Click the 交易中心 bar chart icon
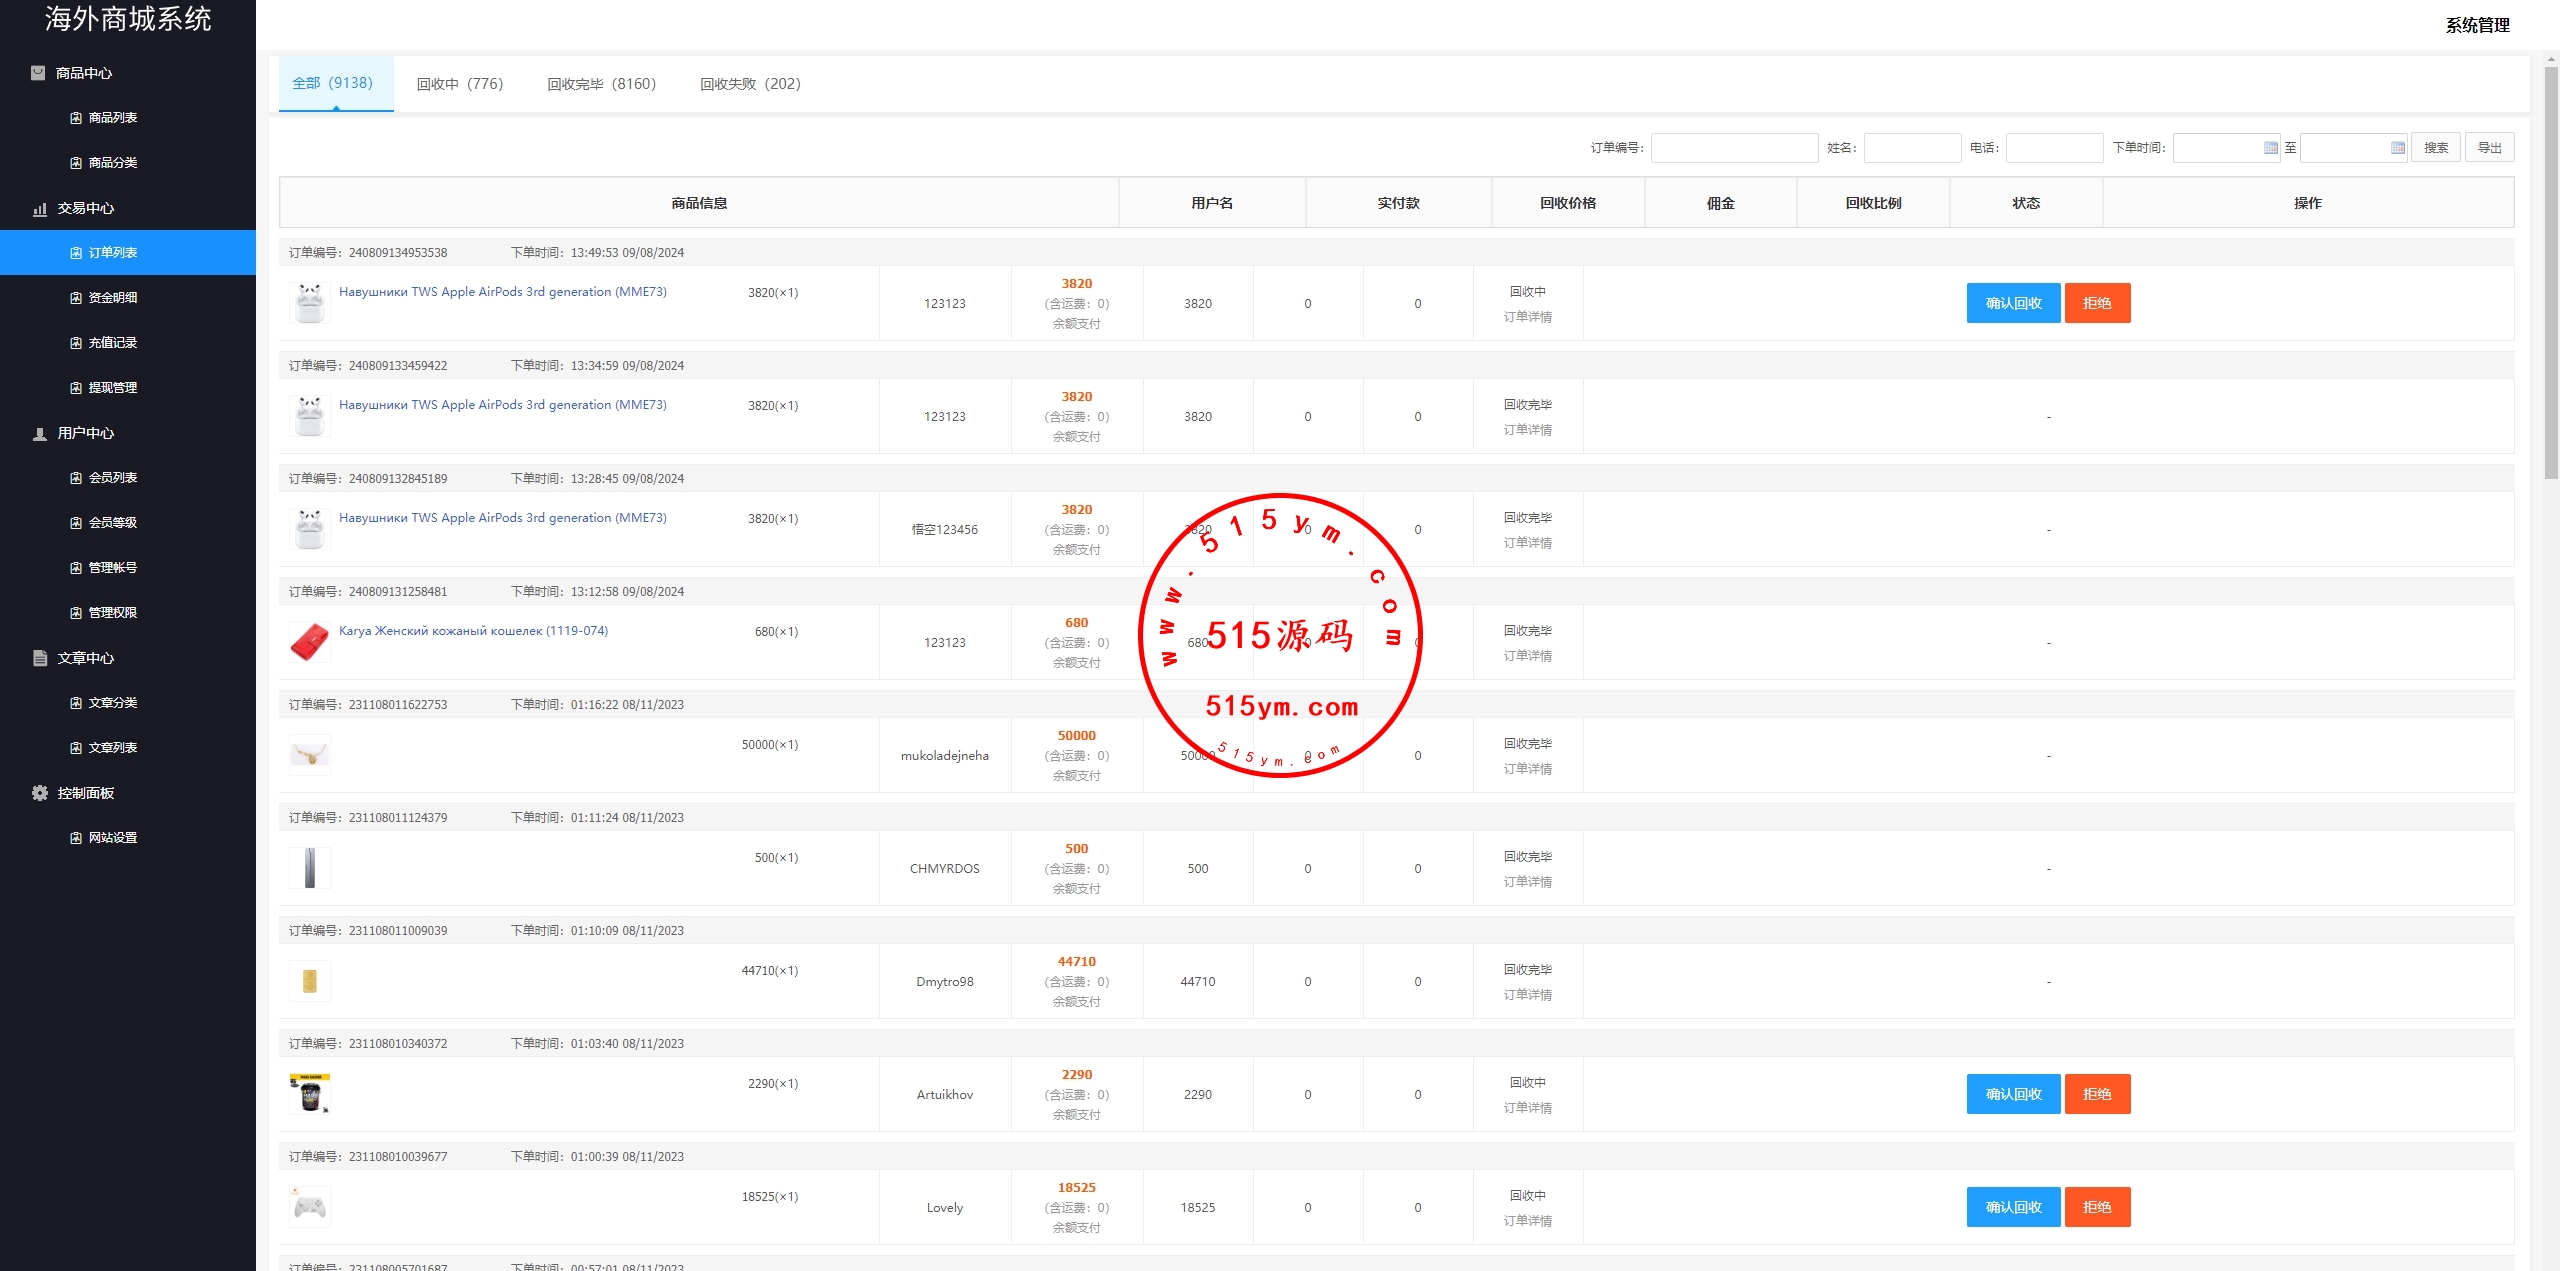The width and height of the screenshot is (2560, 1271). (40, 208)
